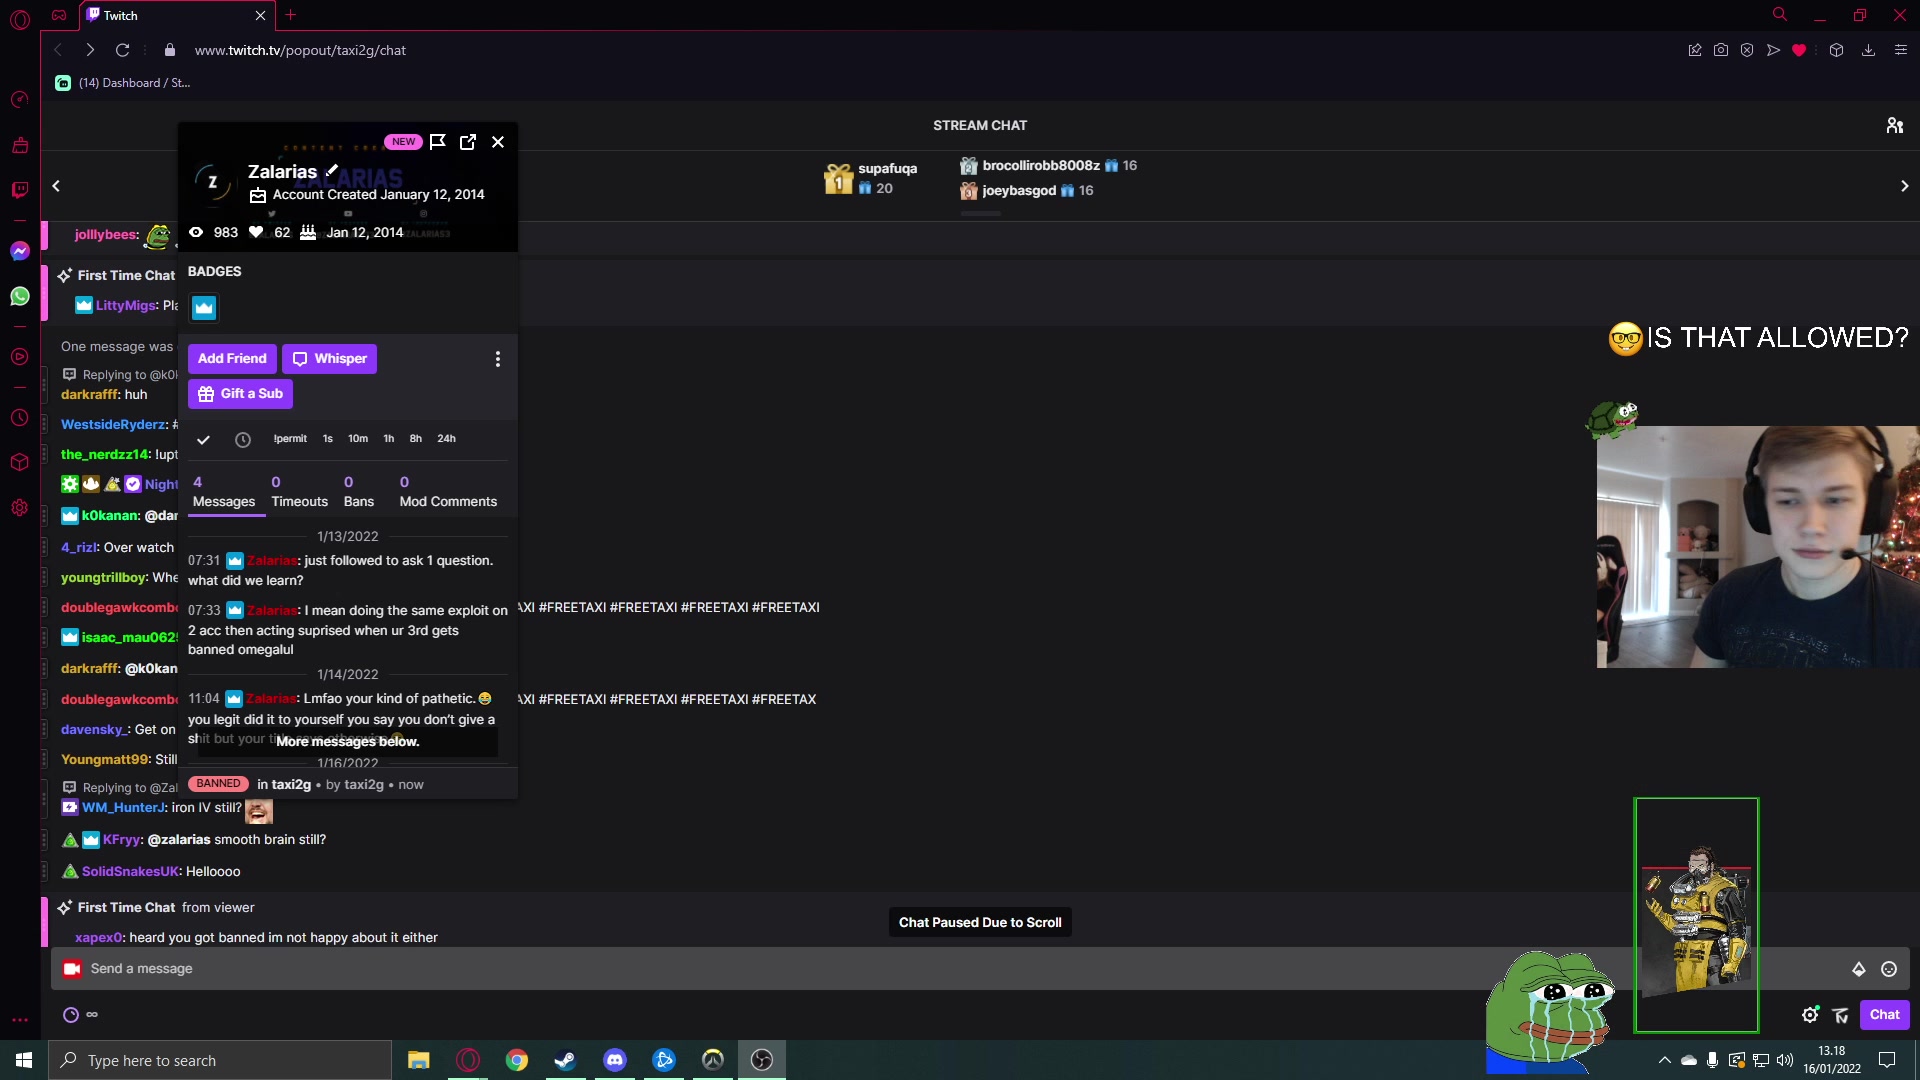Click the Gift a Sub button
The height and width of the screenshot is (1080, 1920).
(240, 394)
